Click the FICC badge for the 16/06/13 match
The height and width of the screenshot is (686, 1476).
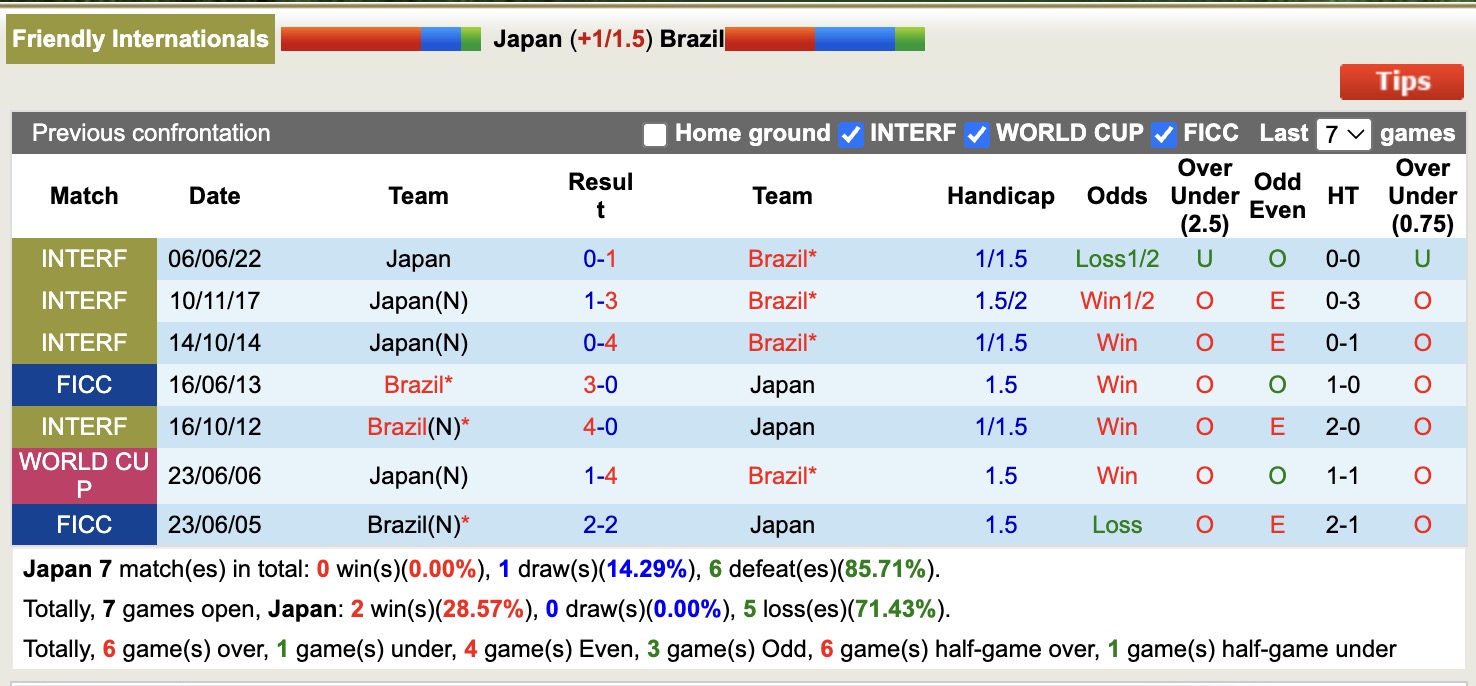[84, 384]
